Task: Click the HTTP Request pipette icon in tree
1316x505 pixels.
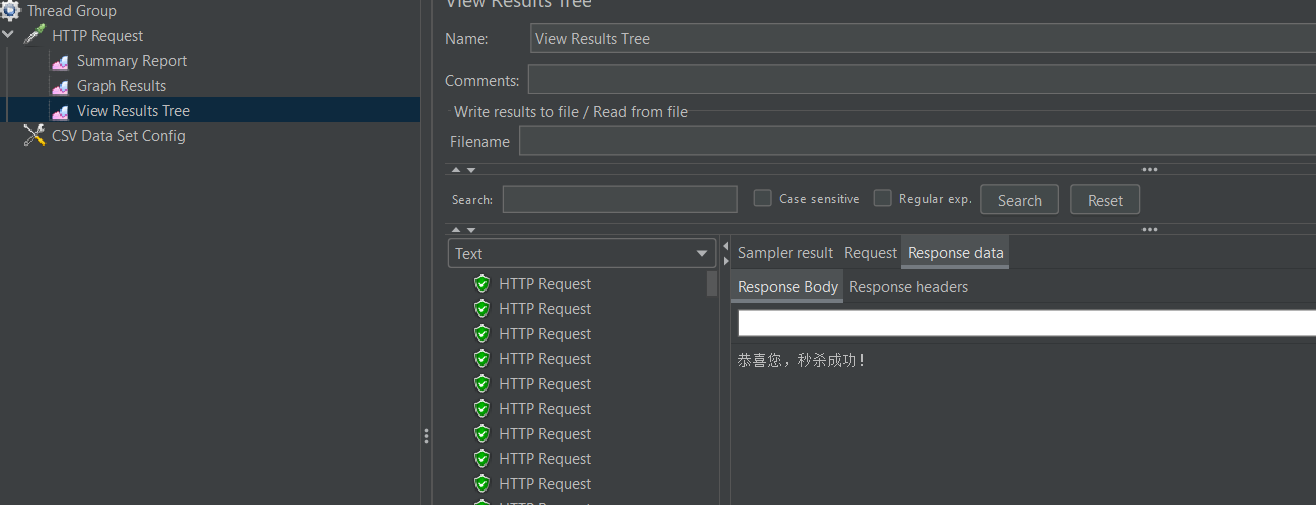Action: pyautogui.click(x=35, y=35)
